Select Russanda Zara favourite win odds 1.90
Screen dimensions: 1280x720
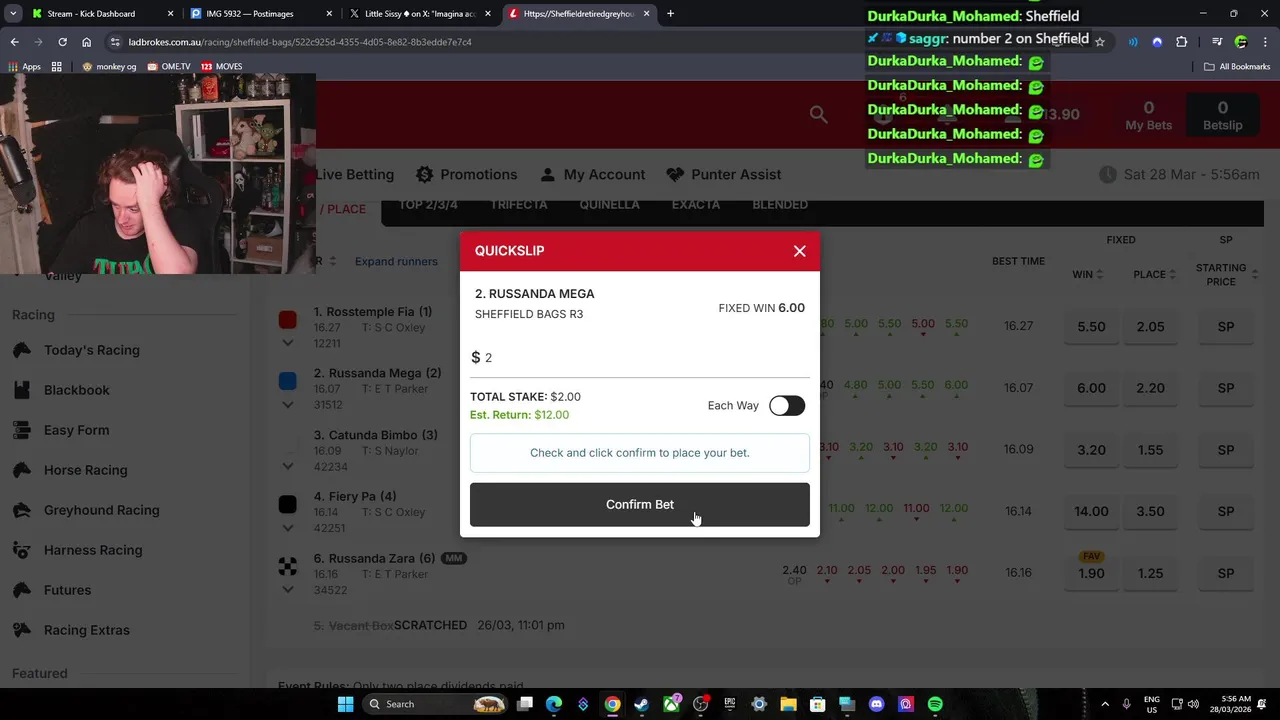tap(1091, 573)
